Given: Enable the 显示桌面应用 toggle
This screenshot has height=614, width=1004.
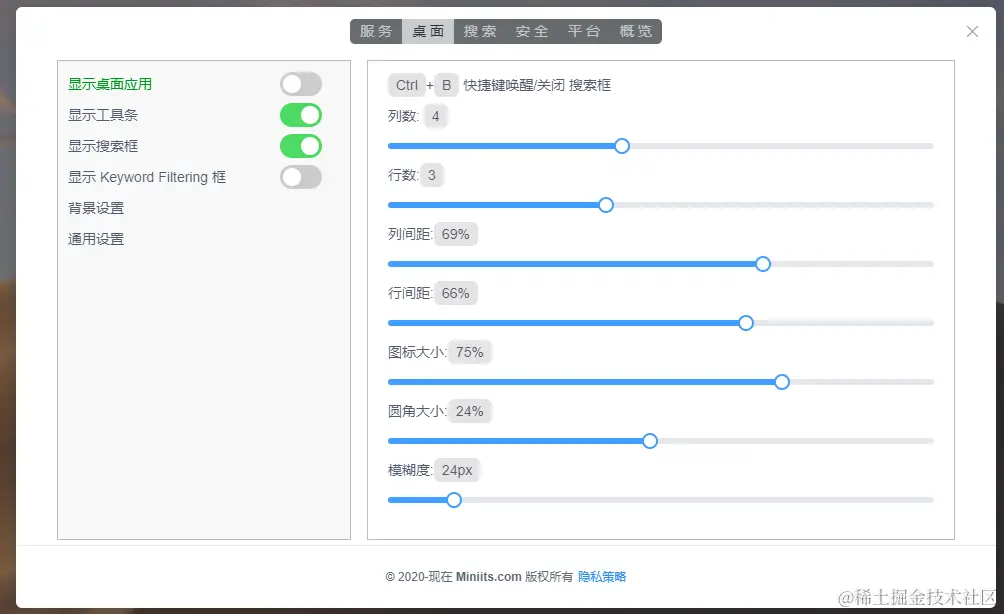Looking at the screenshot, I should tap(300, 83).
